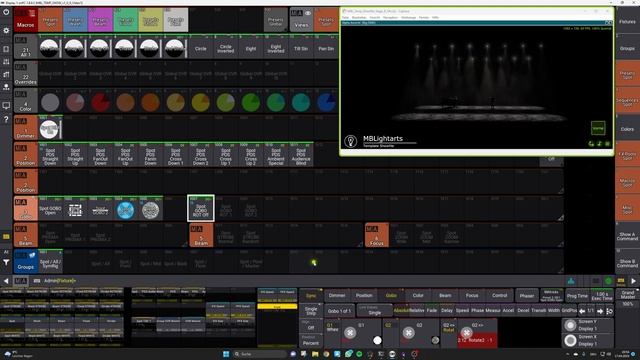
Task: Toggle the Relative layer button
Action: pyautogui.click(x=417, y=311)
